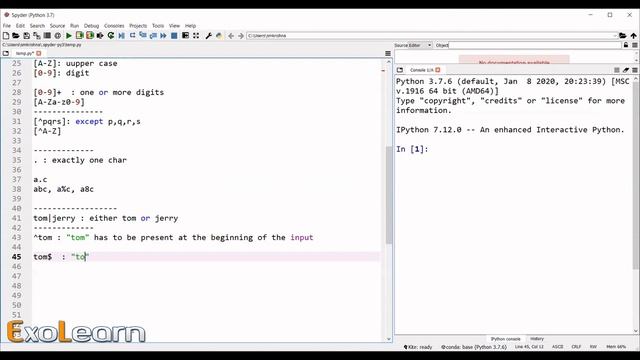Close the temp.py editor tab
Image resolution: width=640 pixels, height=360 pixels.
(x=39, y=53)
